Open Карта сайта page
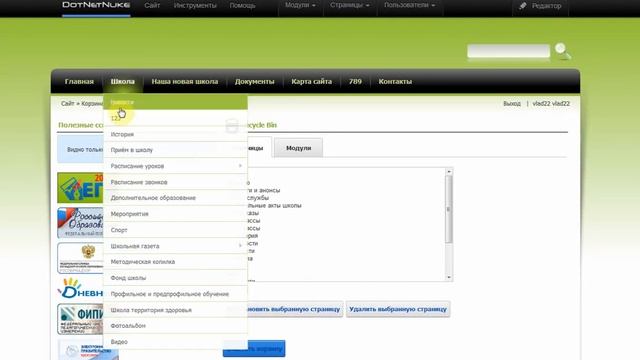Screen dimensions: 640x360 pos(311,81)
